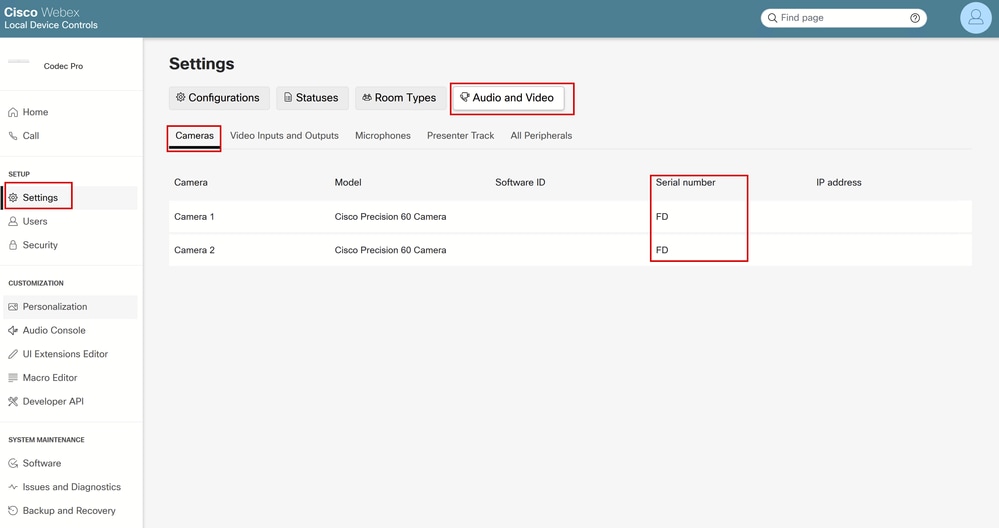The width and height of the screenshot is (999, 528).
Task: Click the Cisco Webex logo text
Action: [x=42, y=12]
